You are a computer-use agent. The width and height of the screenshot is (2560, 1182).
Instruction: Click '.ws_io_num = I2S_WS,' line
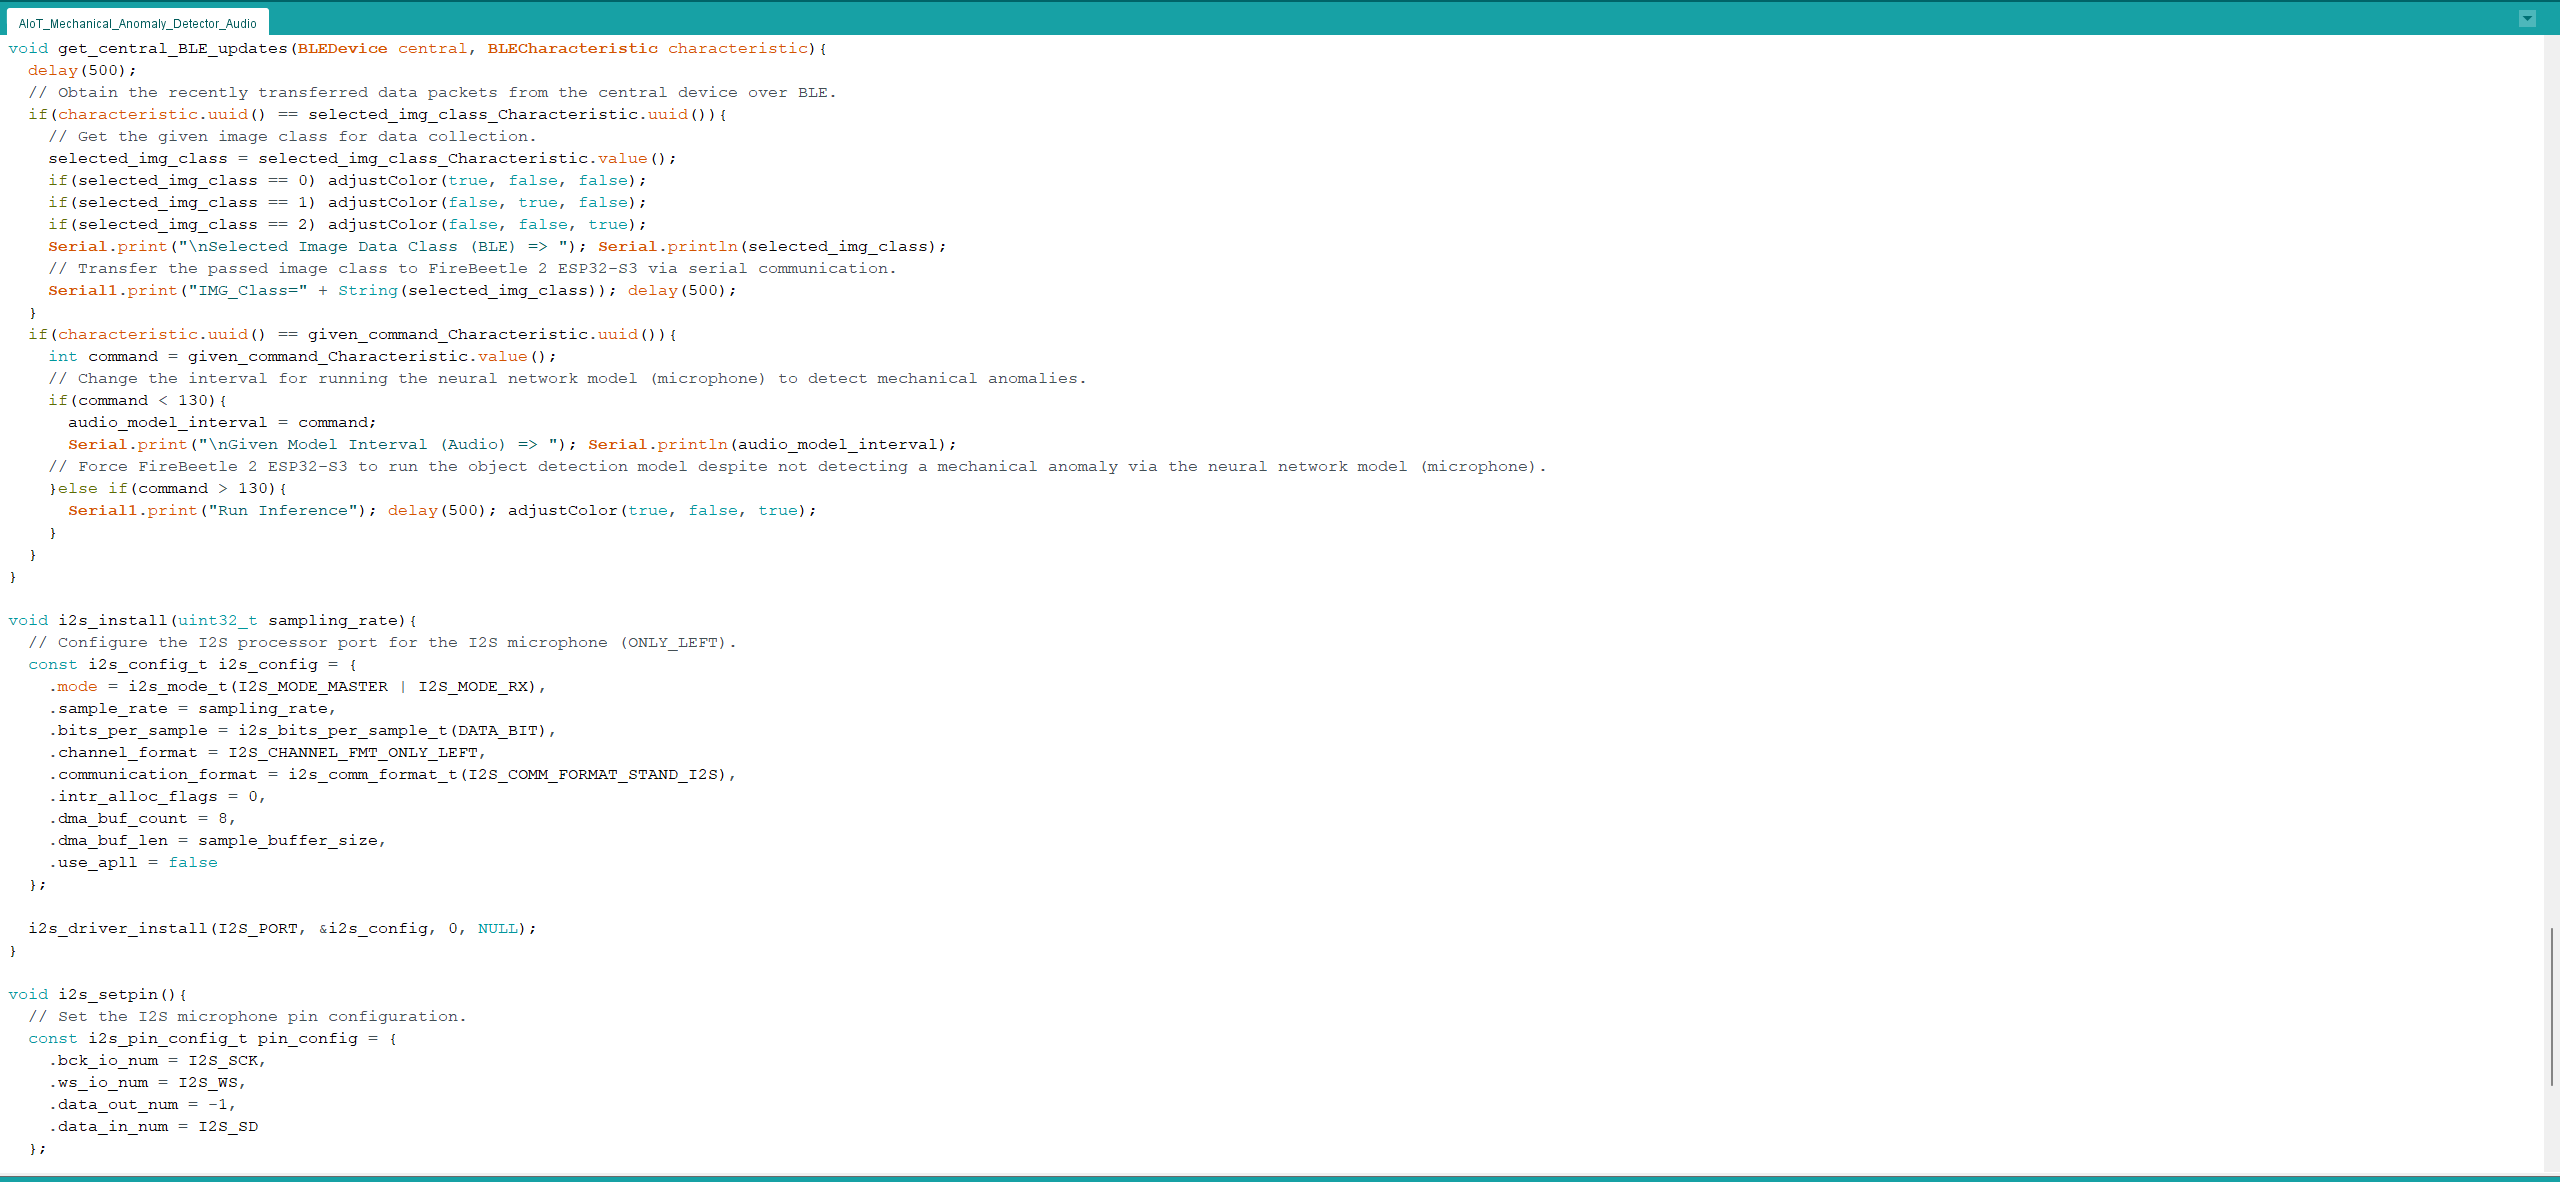[147, 1082]
